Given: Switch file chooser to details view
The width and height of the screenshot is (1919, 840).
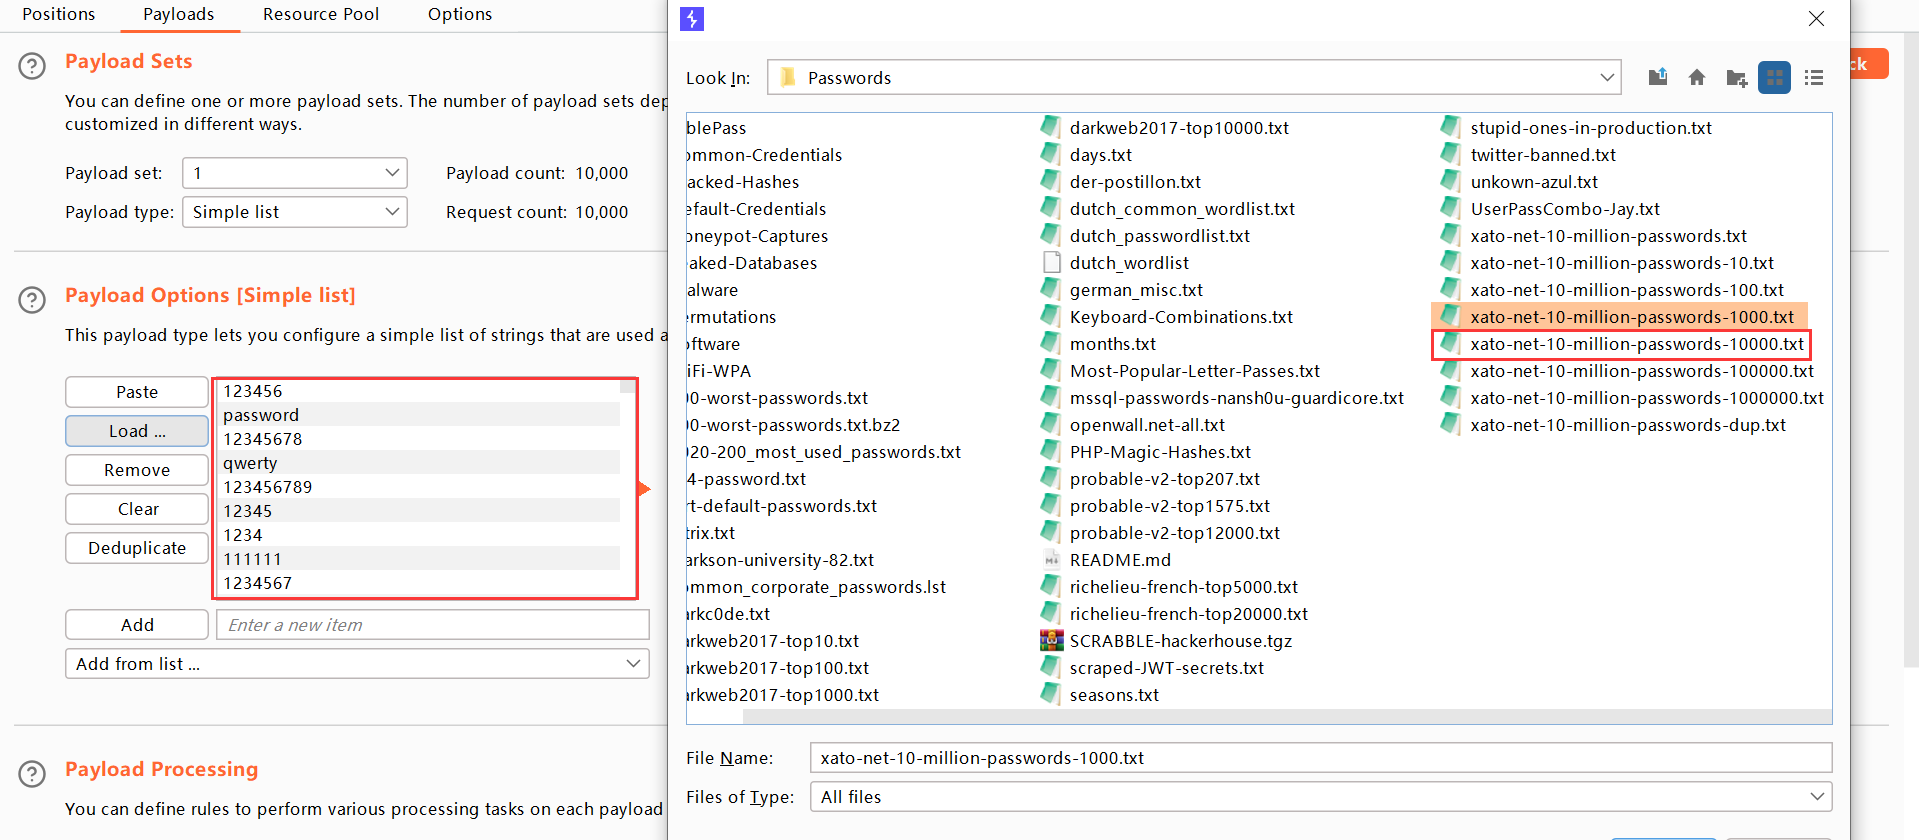Looking at the screenshot, I should click(x=1814, y=77).
